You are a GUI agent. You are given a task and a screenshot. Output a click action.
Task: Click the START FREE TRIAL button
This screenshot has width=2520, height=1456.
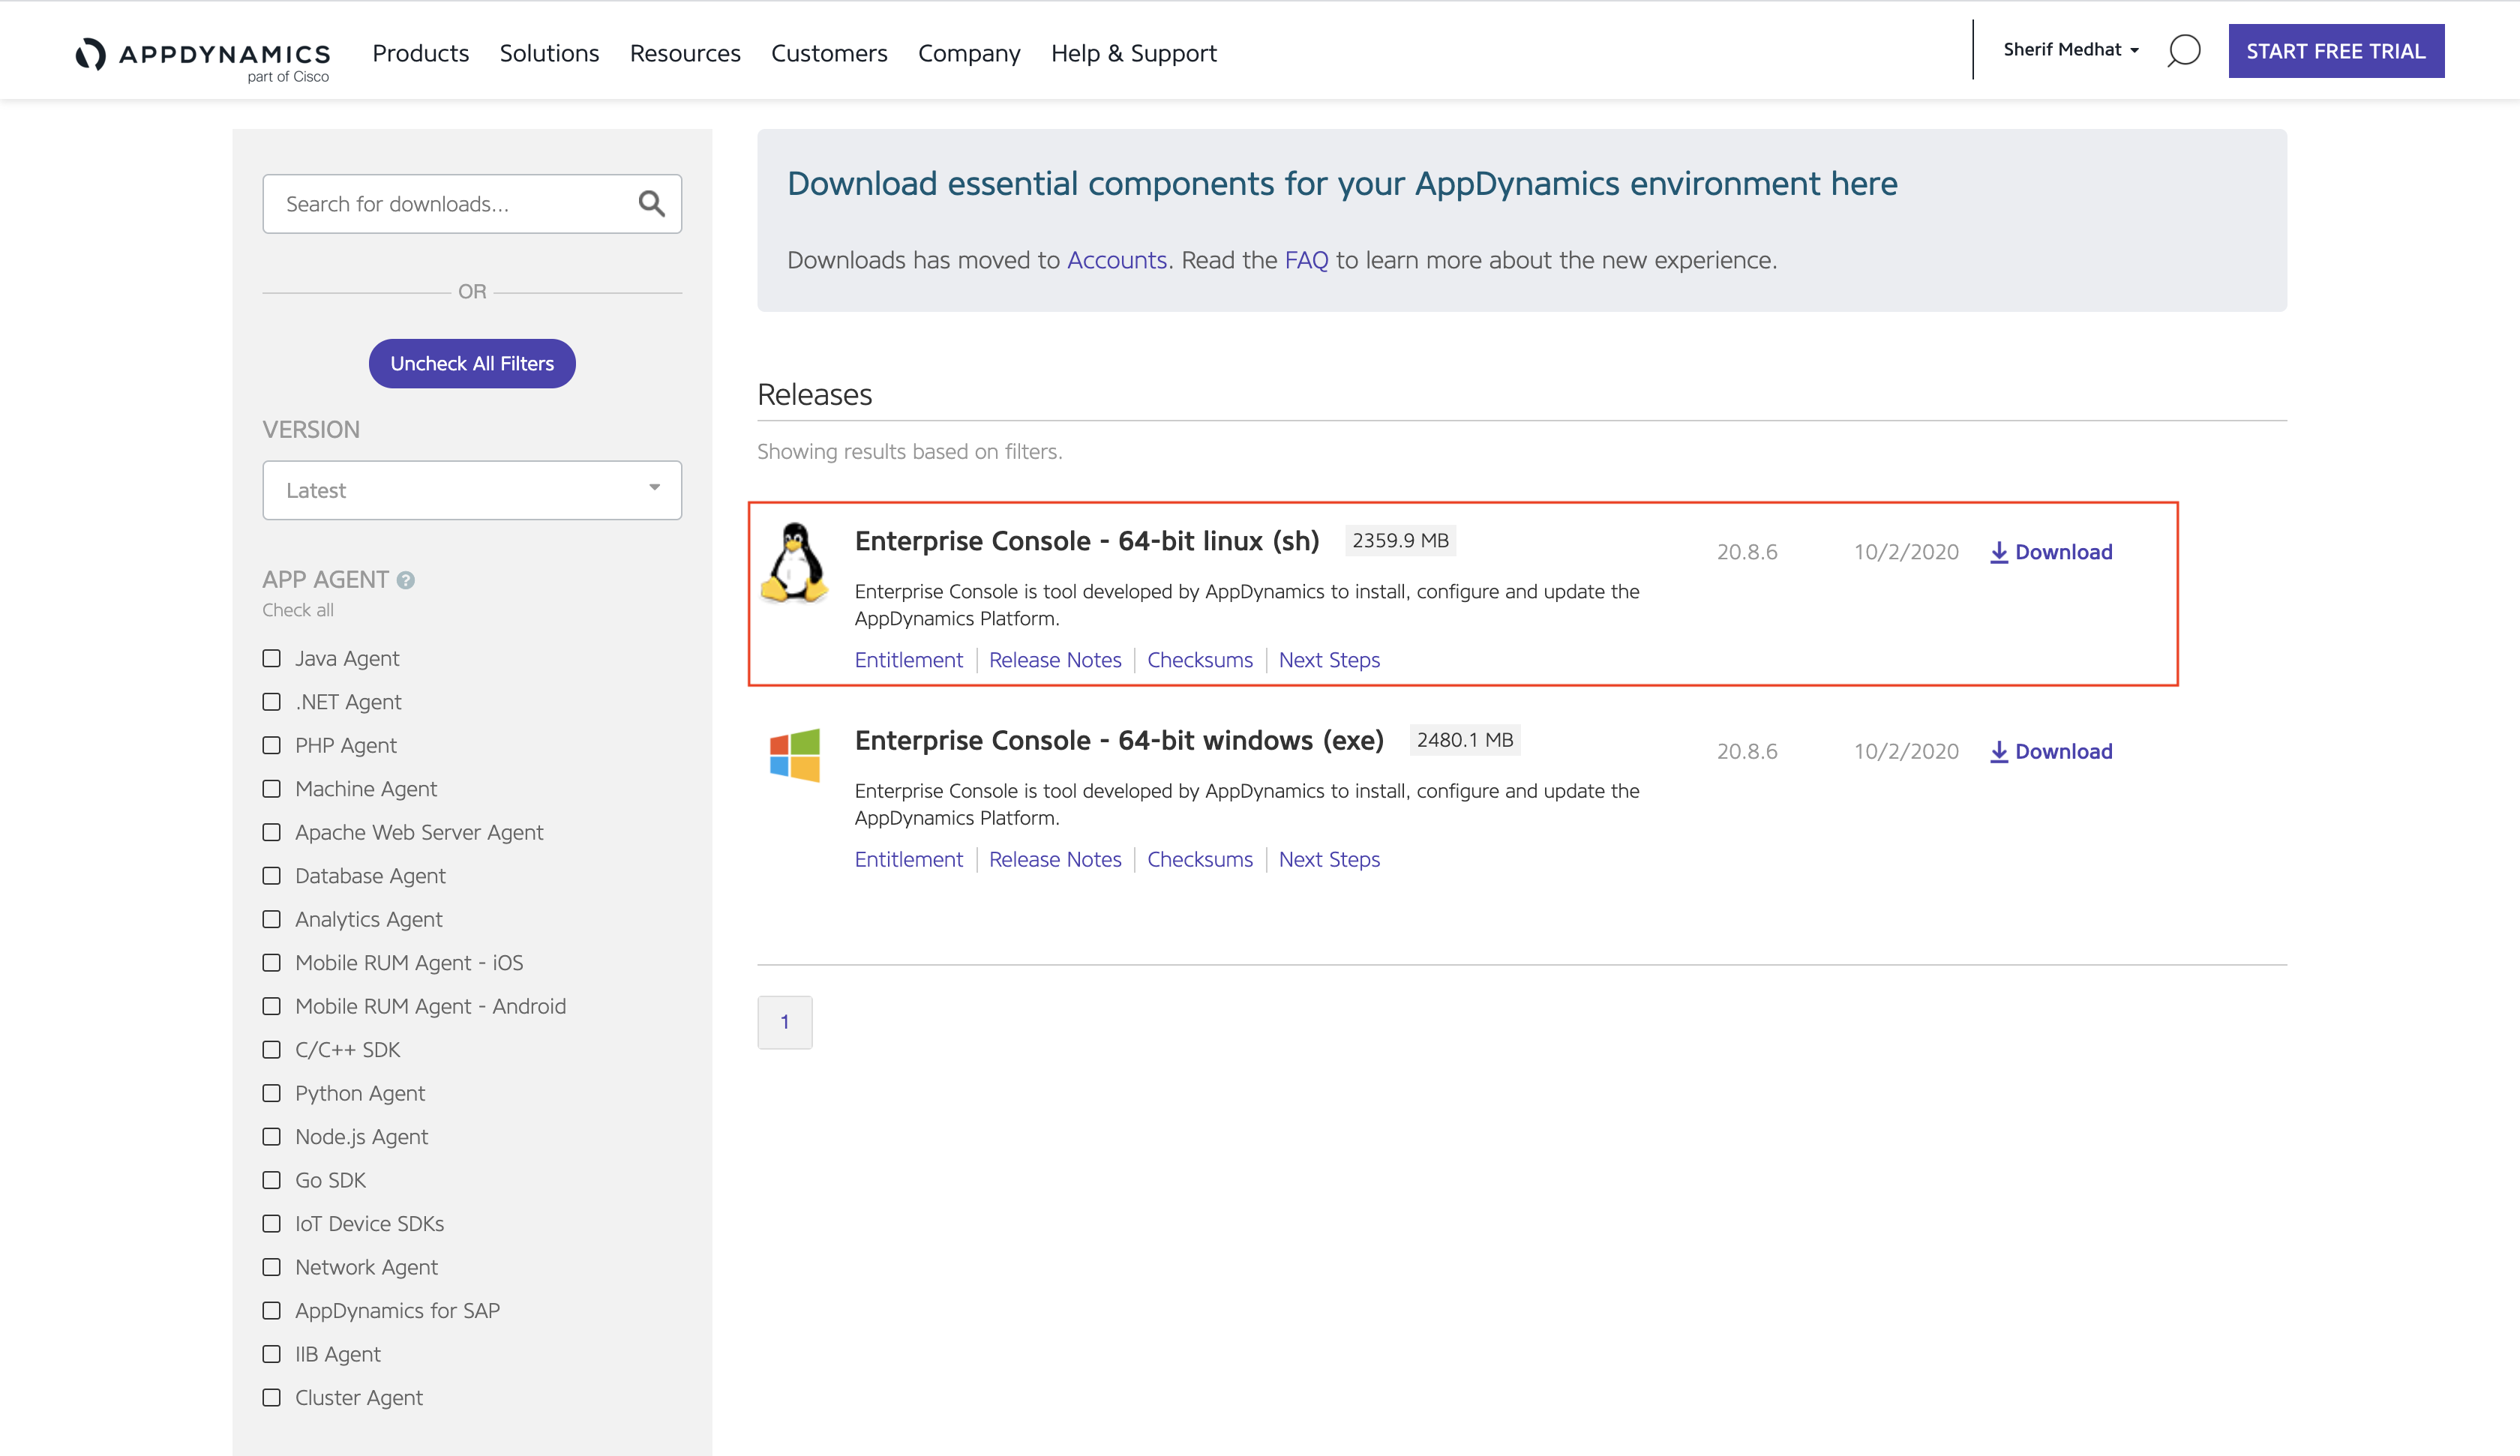[x=2336, y=51]
